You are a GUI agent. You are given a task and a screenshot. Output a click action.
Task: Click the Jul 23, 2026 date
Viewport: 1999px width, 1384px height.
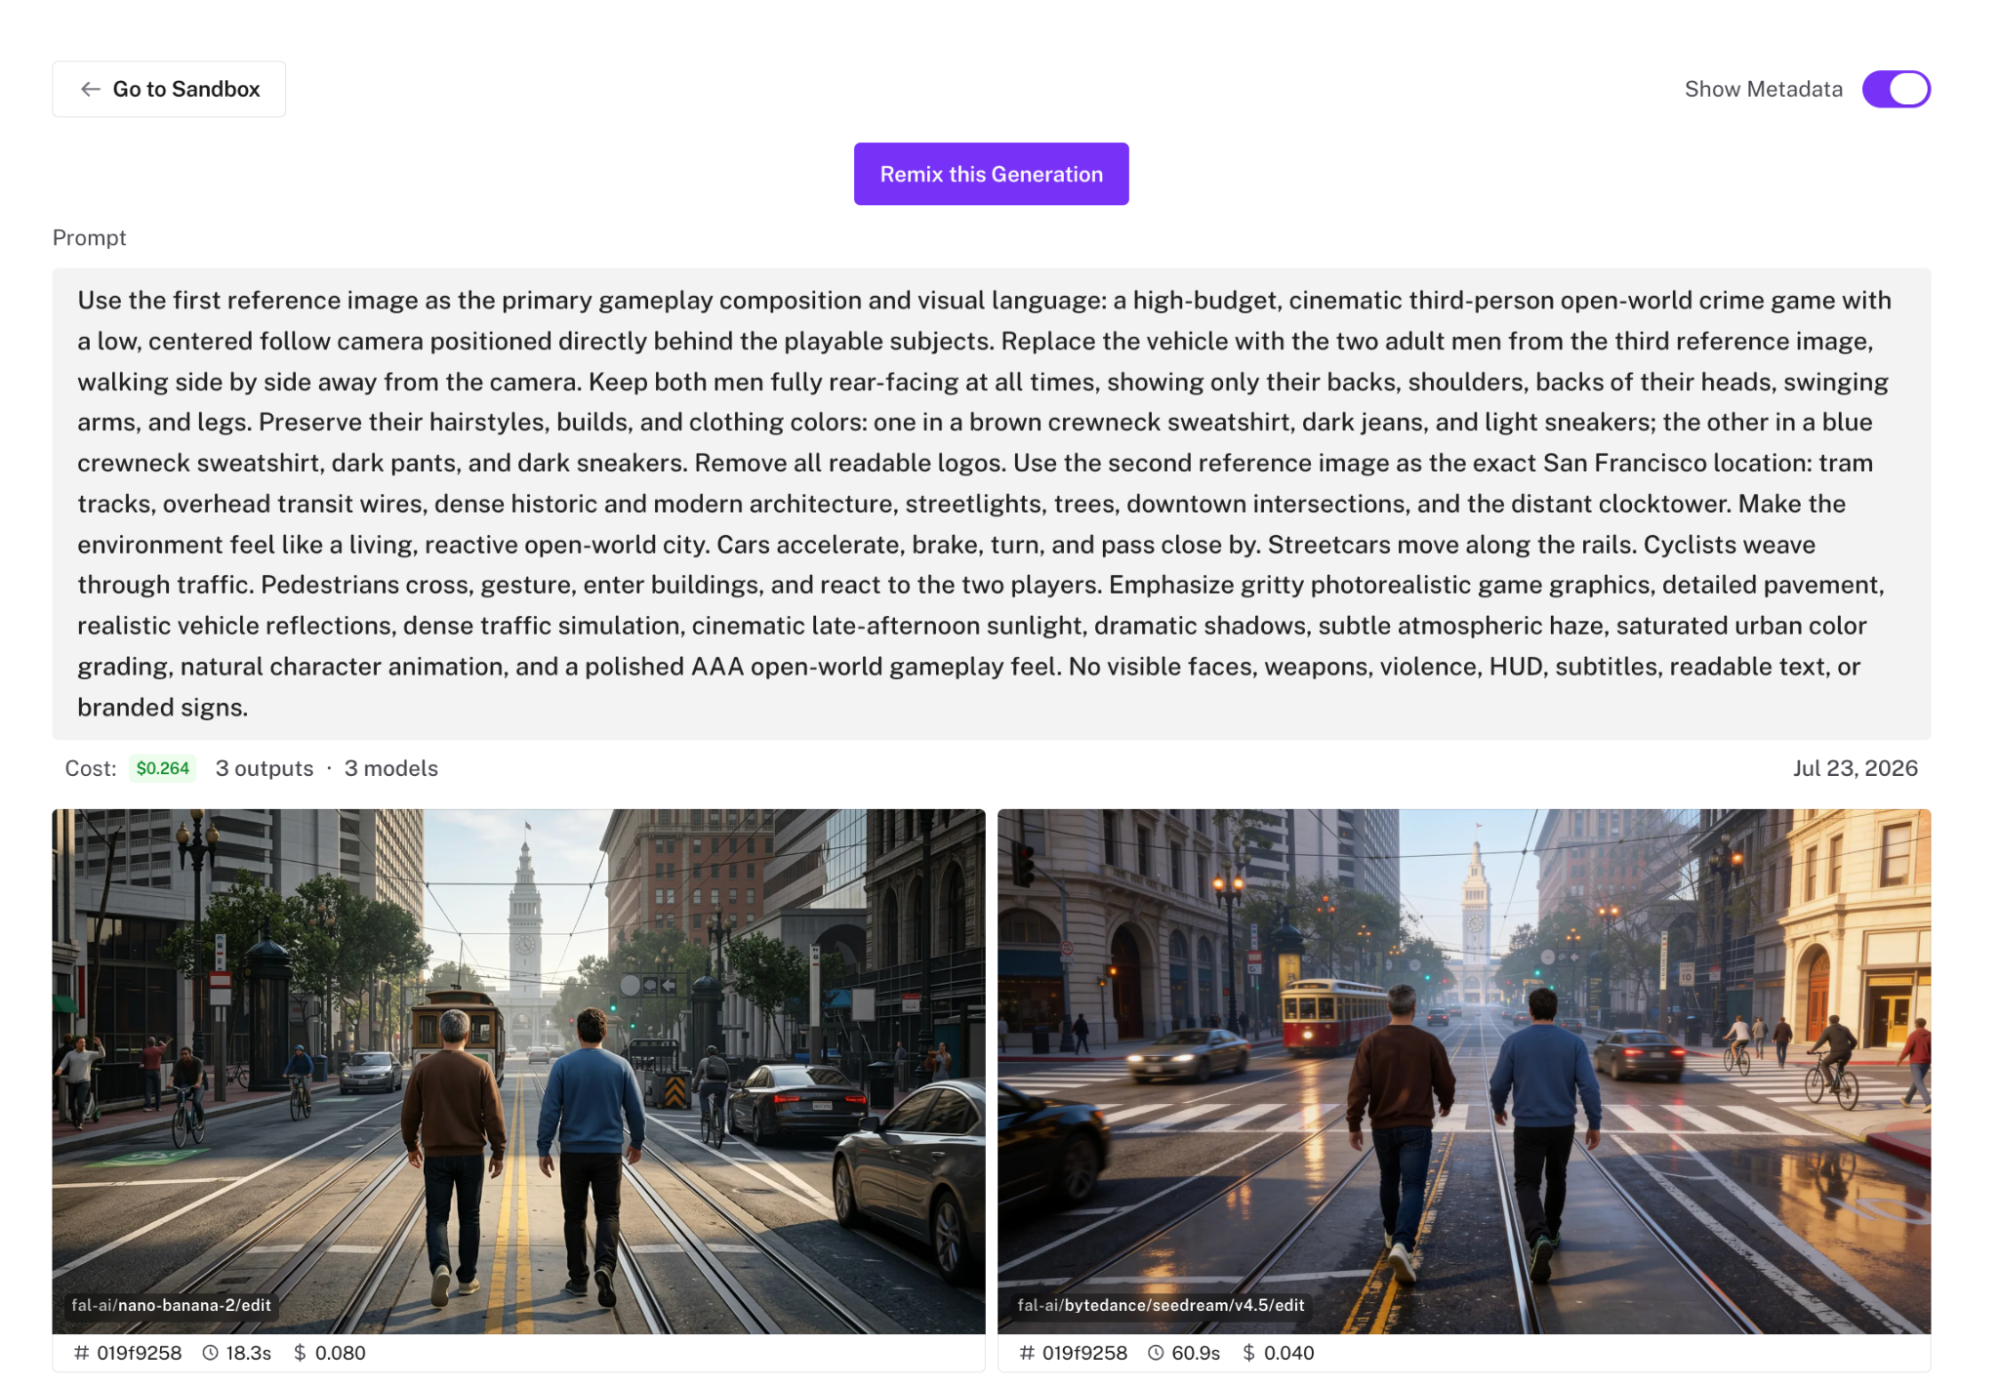[1855, 768]
